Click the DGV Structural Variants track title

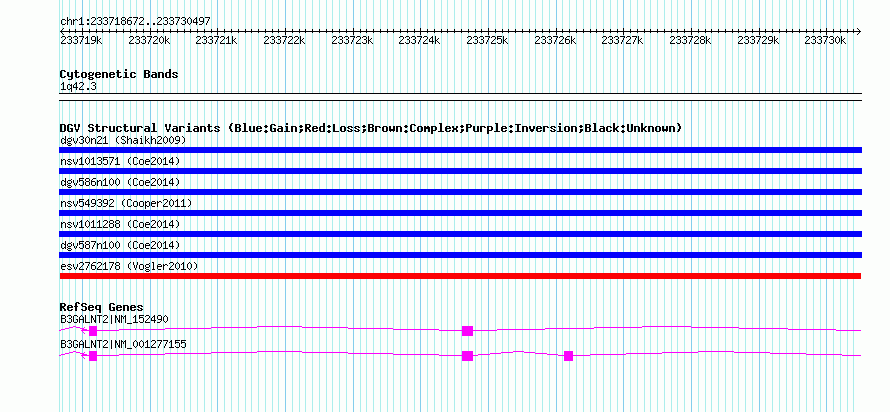point(371,128)
